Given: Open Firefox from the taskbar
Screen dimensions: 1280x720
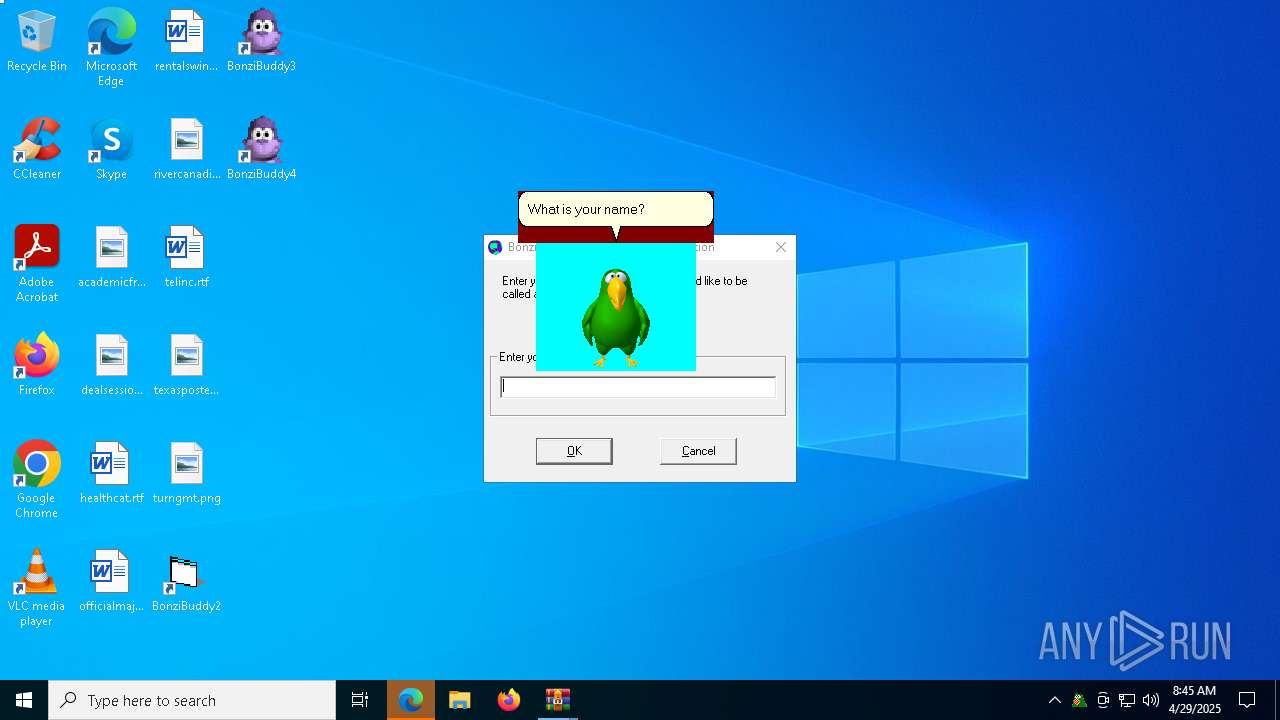Looking at the screenshot, I should pyautogui.click(x=509, y=700).
